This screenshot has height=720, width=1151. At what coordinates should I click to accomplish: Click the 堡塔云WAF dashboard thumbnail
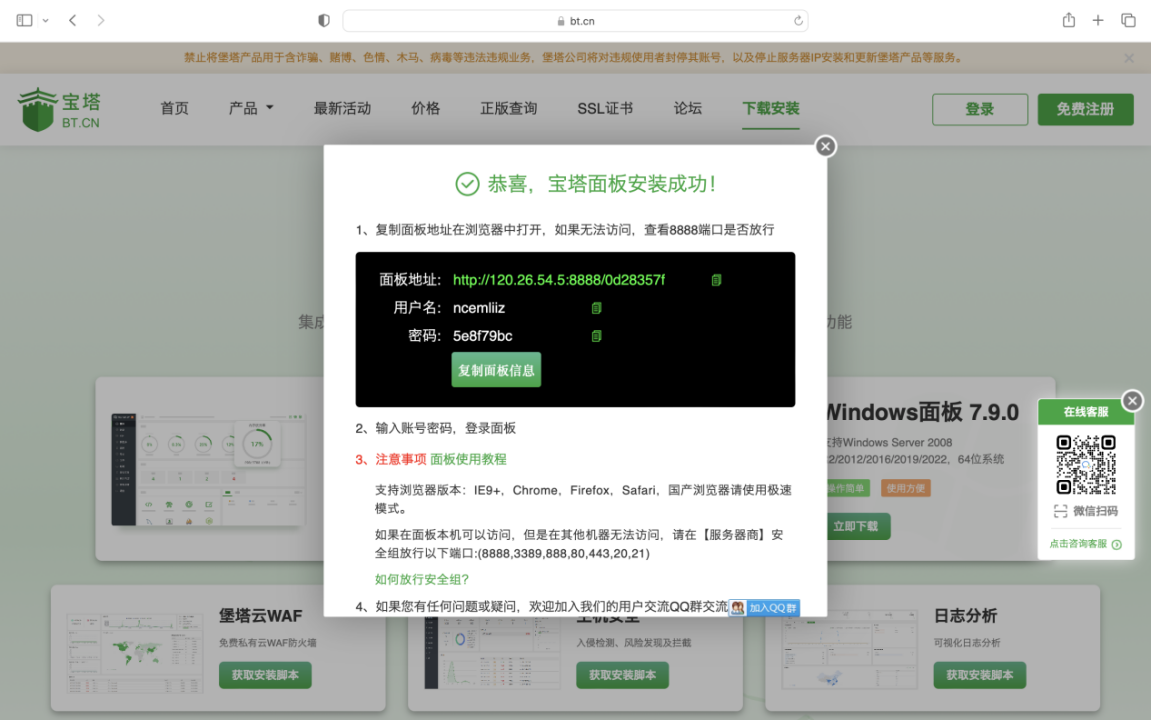tap(134, 653)
